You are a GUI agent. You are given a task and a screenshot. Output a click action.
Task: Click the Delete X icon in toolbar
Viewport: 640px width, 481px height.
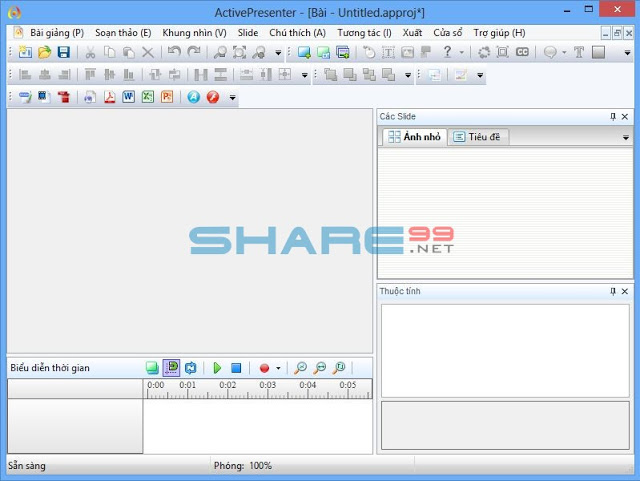click(x=148, y=52)
